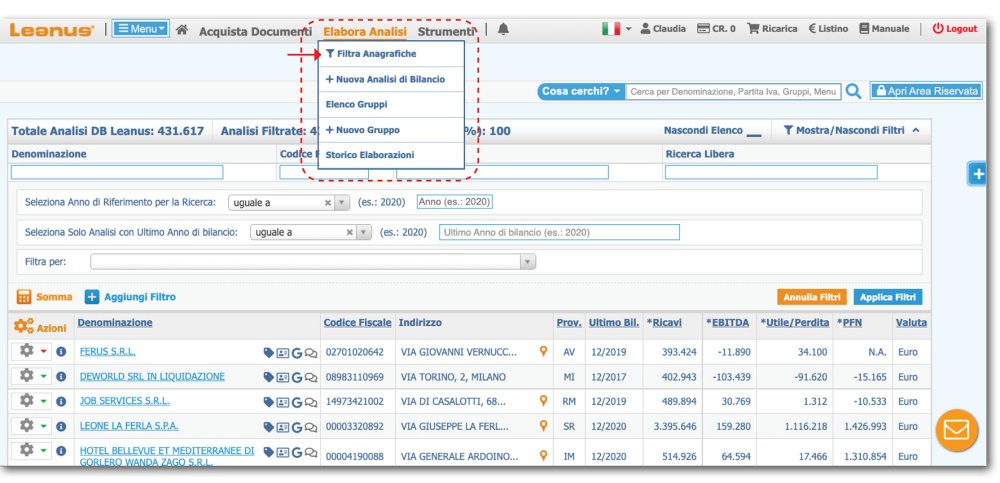The height and width of the screenshot is (483, 1000).
Task: Toggle Mostra/Nascondi Filtri
Action: tap(851, 130)
